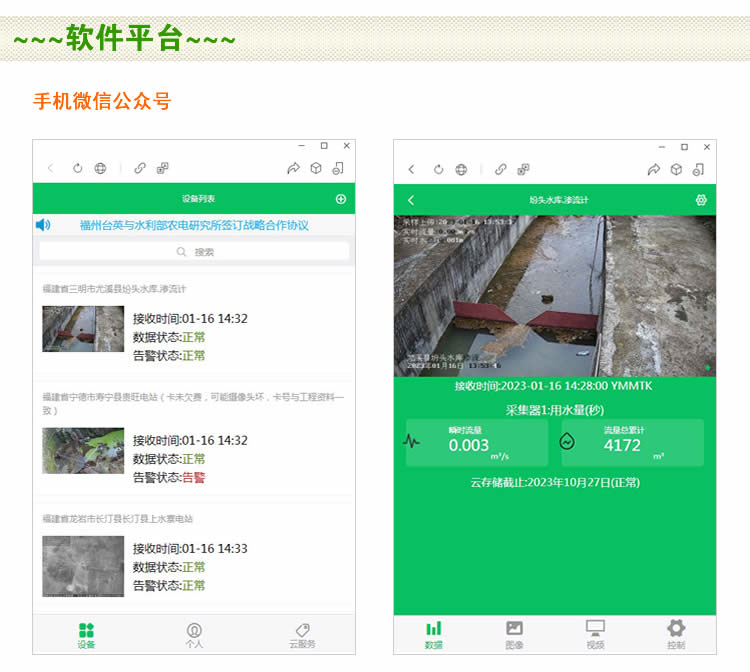Click 采集器1:用水量(秒) label
The height and width of the screenshot is (672, 750).
(x=555, y=410)
